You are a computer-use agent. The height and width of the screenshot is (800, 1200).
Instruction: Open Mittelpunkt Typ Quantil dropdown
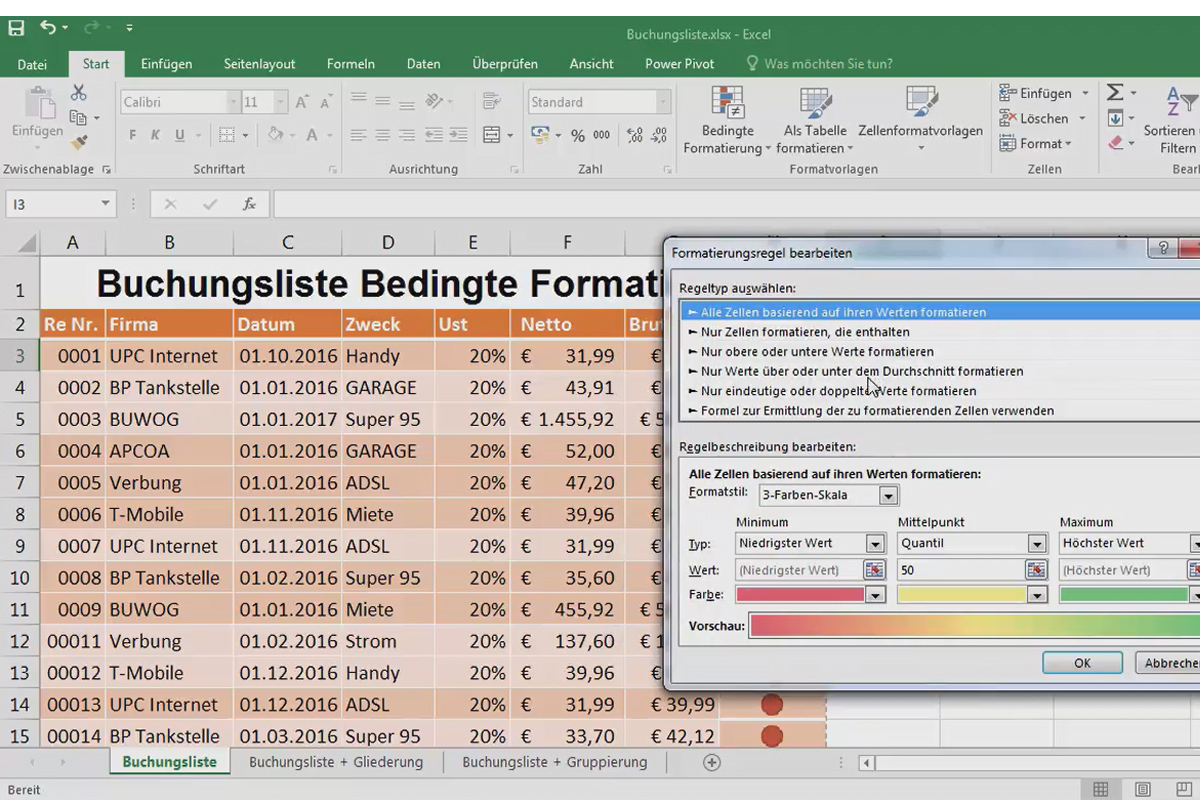[1037, 544]
